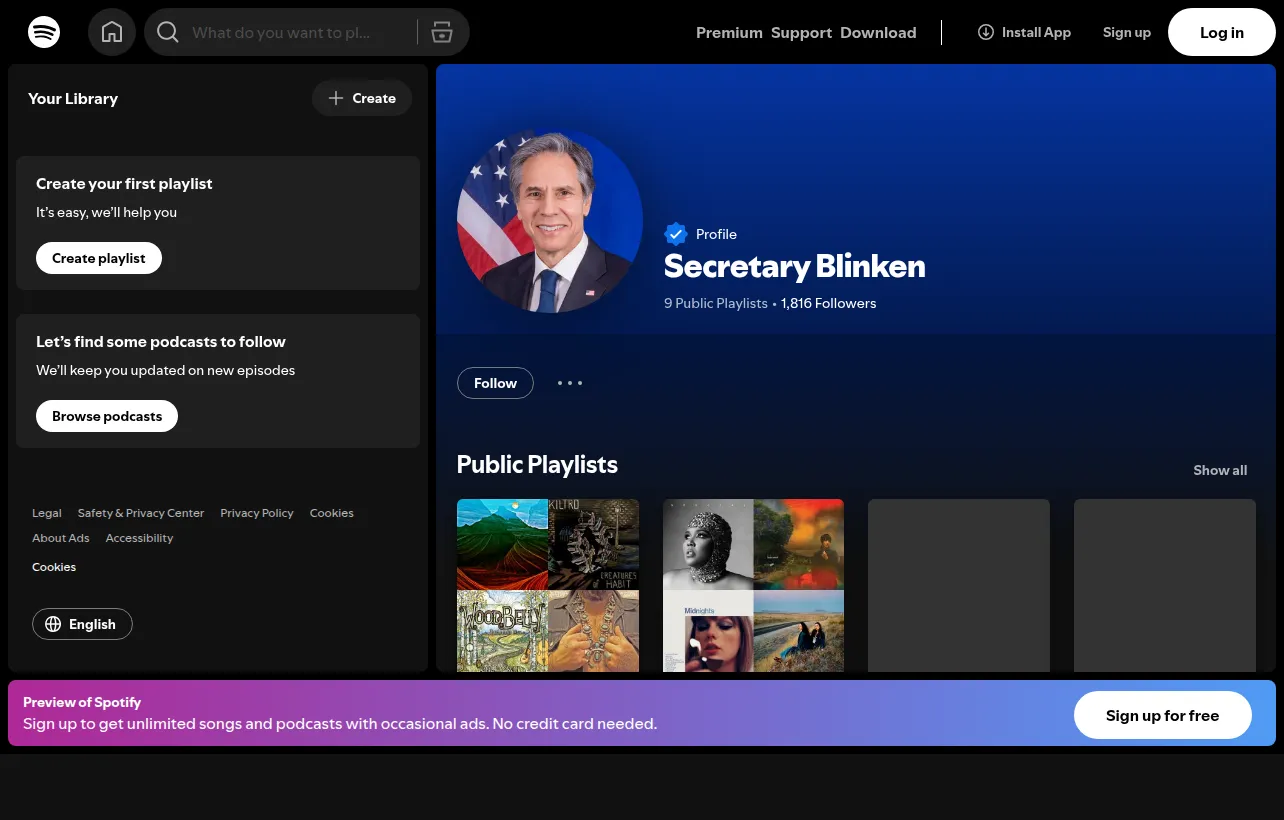Go to Home via house icon
This screenshot has height=820, width=1284.
click(x=112, y=32)
